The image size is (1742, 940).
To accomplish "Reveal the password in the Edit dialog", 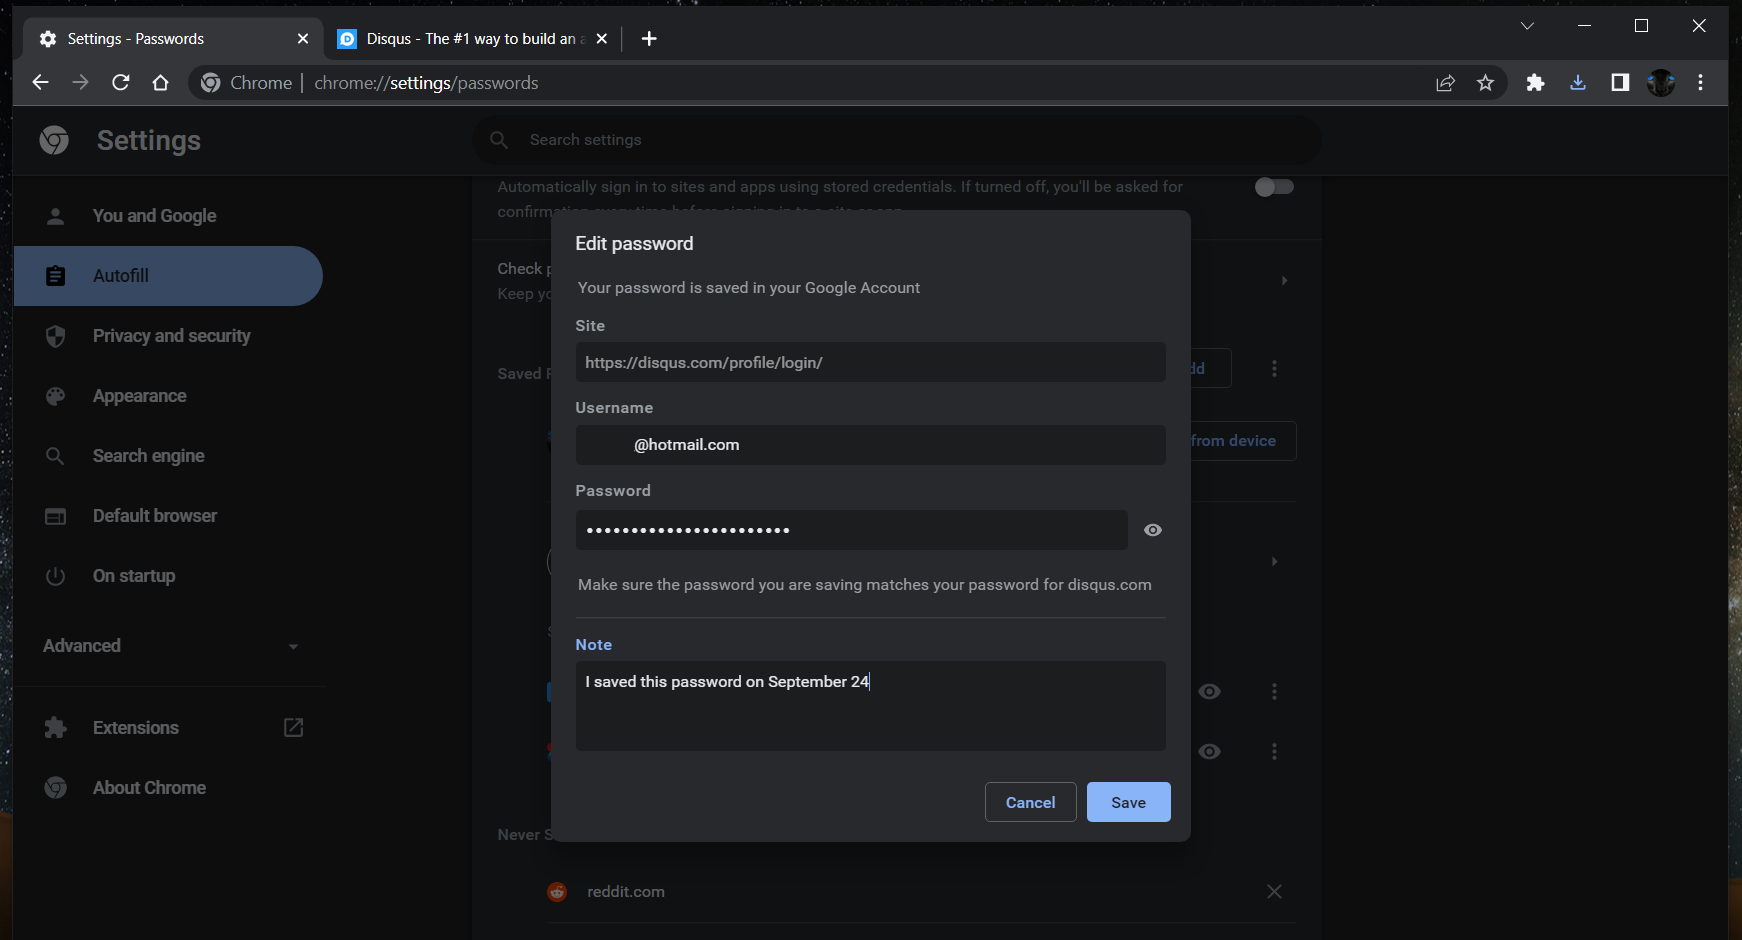I will [x=1152, y=530].
